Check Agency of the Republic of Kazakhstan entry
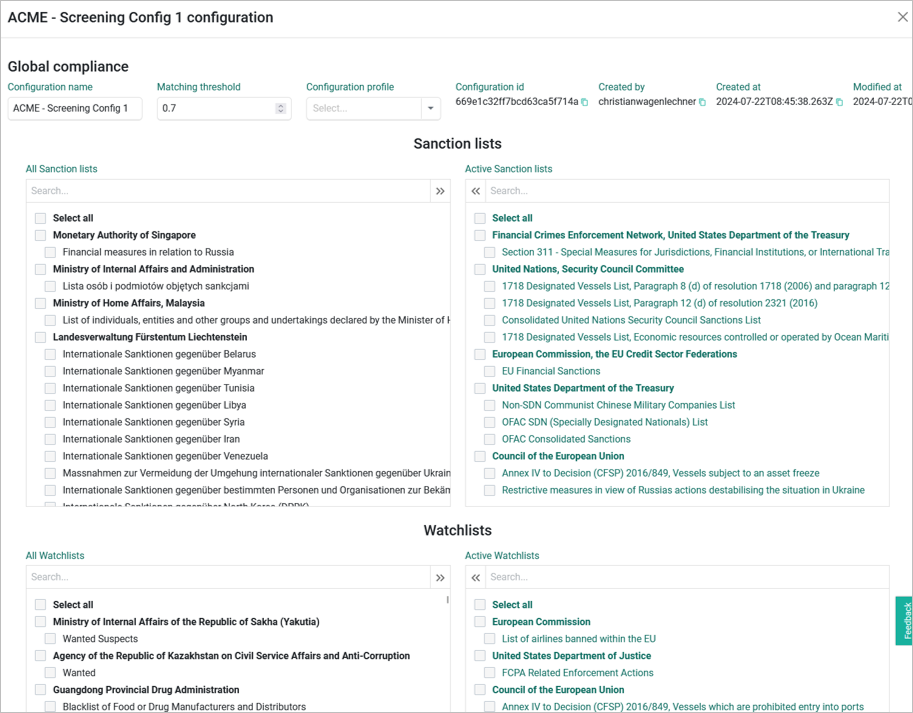Screen dimensions: 913x713 click(40, 656)
